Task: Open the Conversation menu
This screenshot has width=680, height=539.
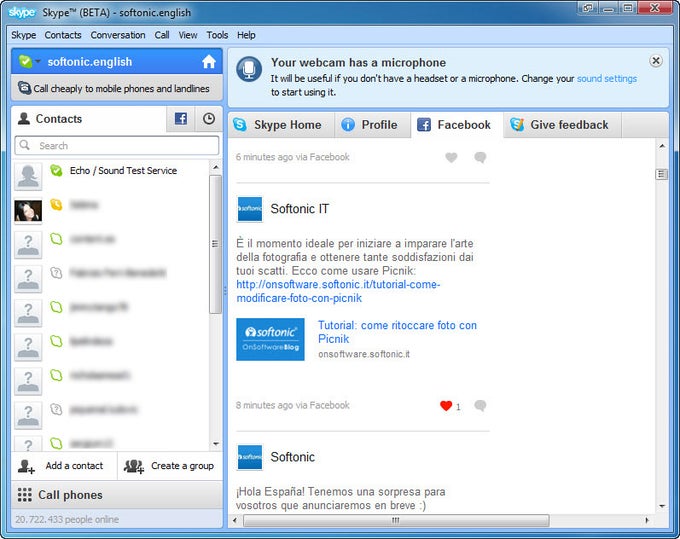Action: 118,35
